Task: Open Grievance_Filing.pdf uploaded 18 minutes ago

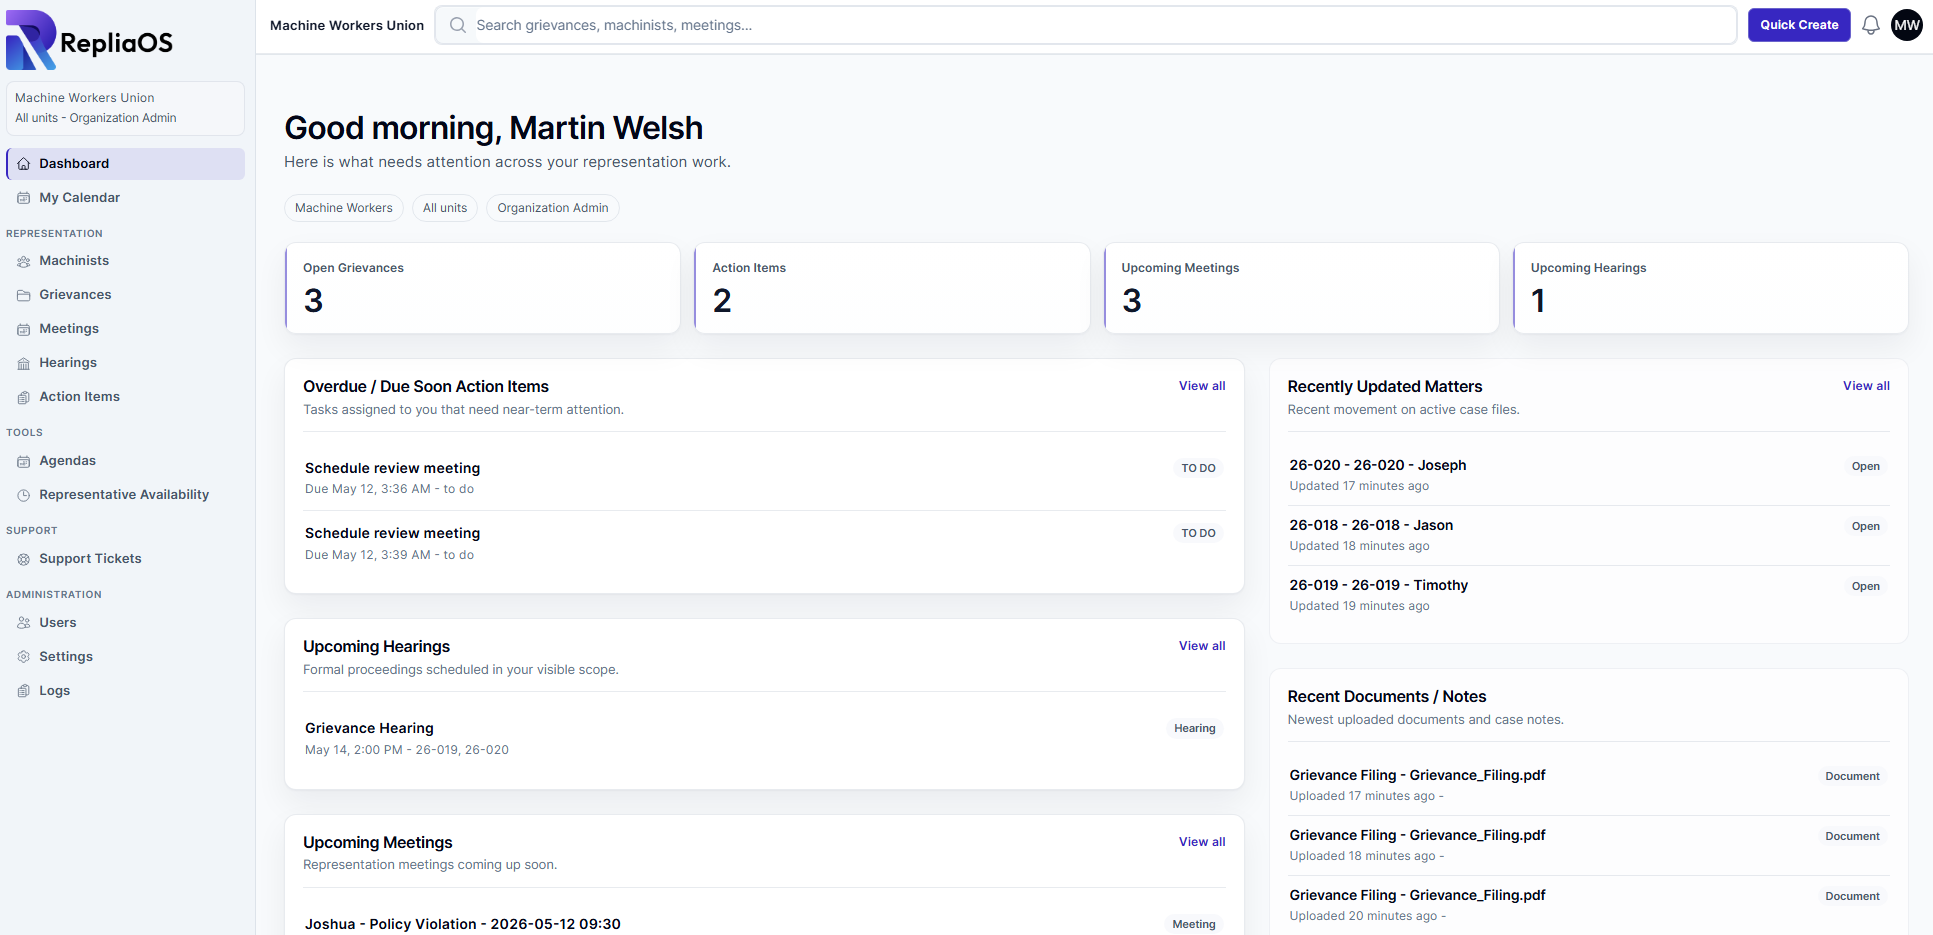Action: [1588, 845]
